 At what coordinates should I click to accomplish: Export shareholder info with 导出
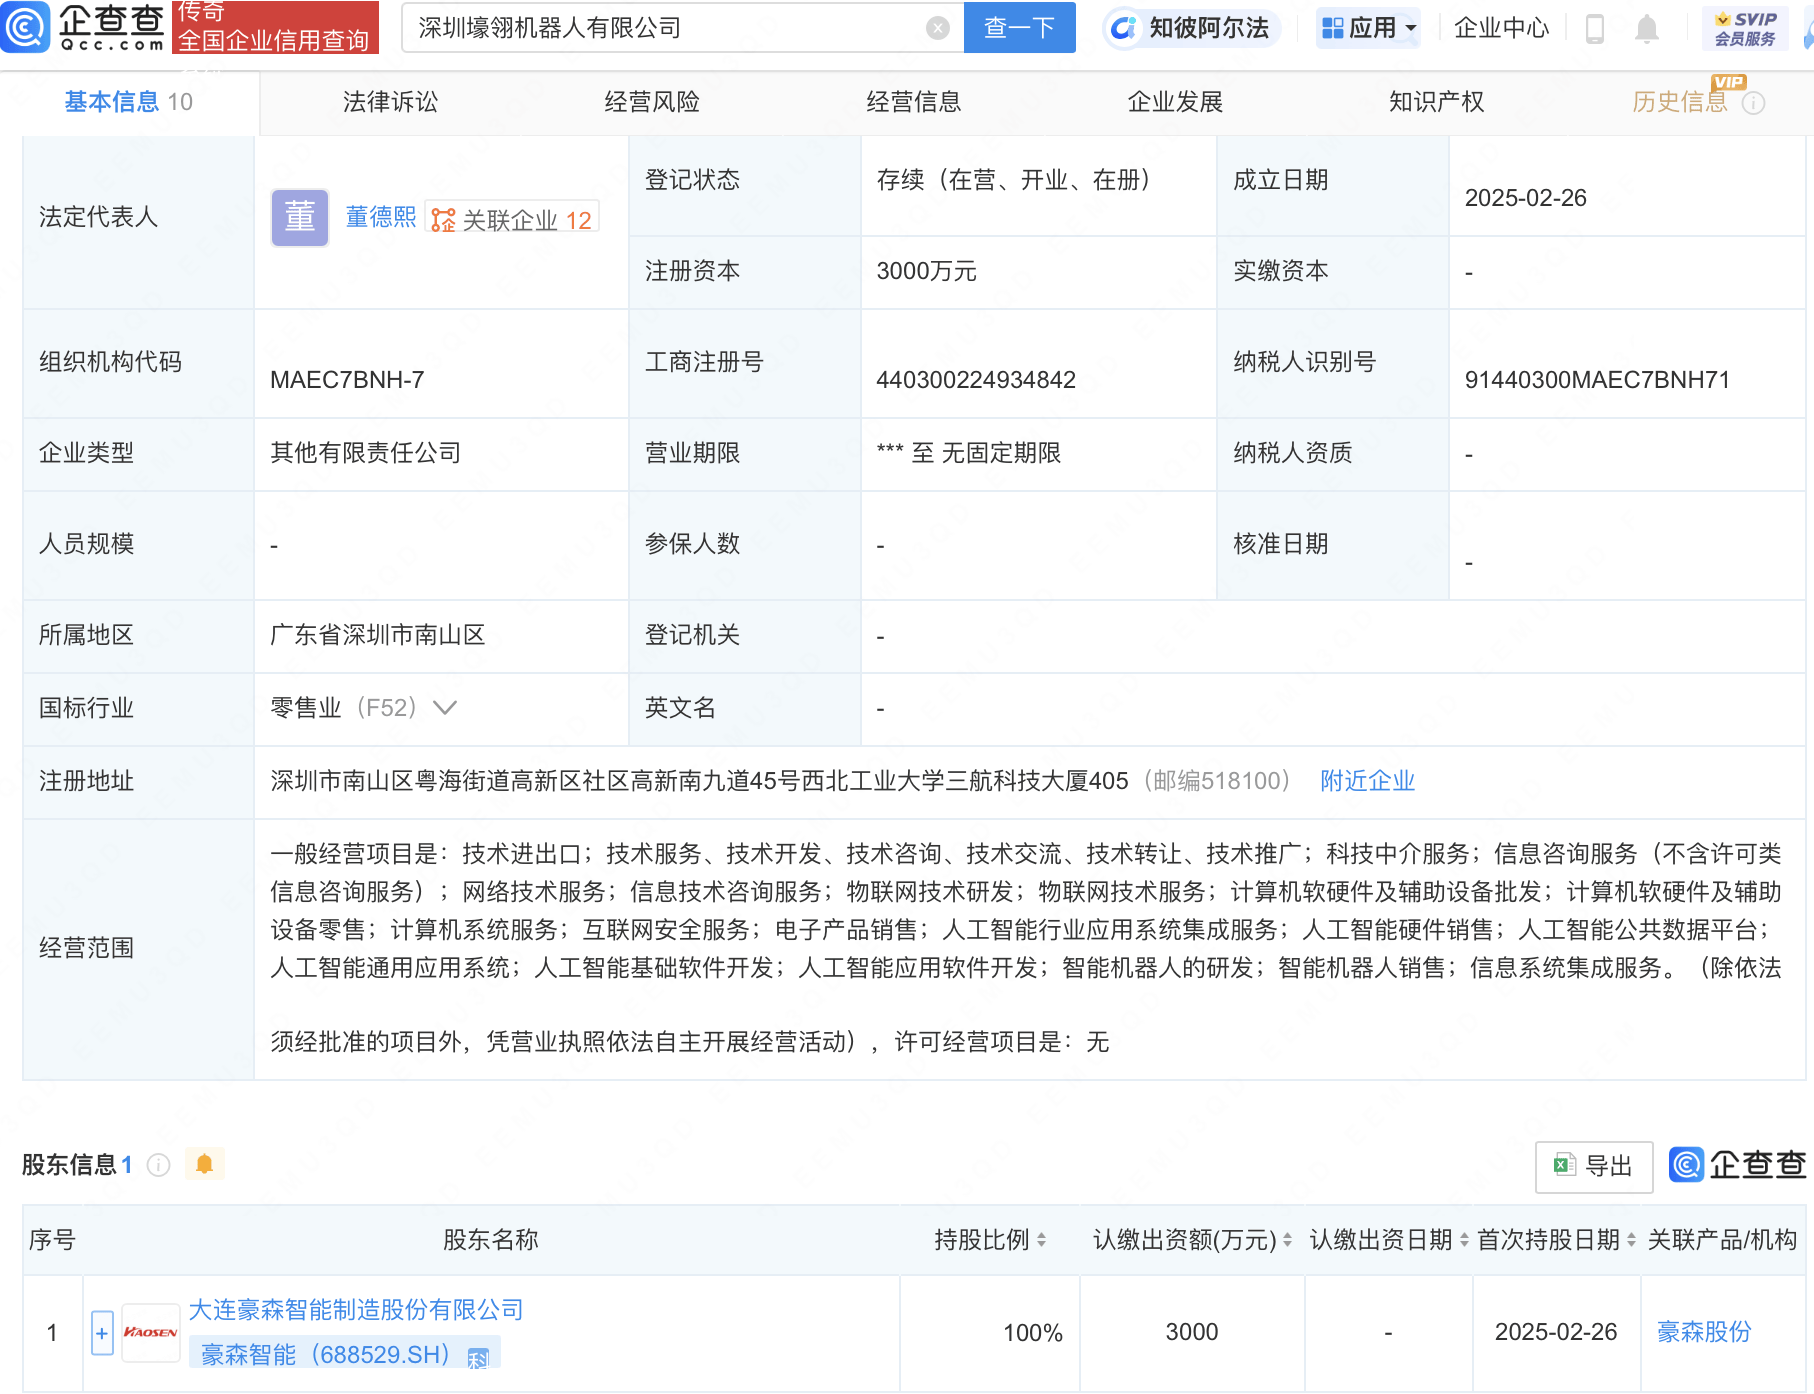[x=1594, y=1166]
